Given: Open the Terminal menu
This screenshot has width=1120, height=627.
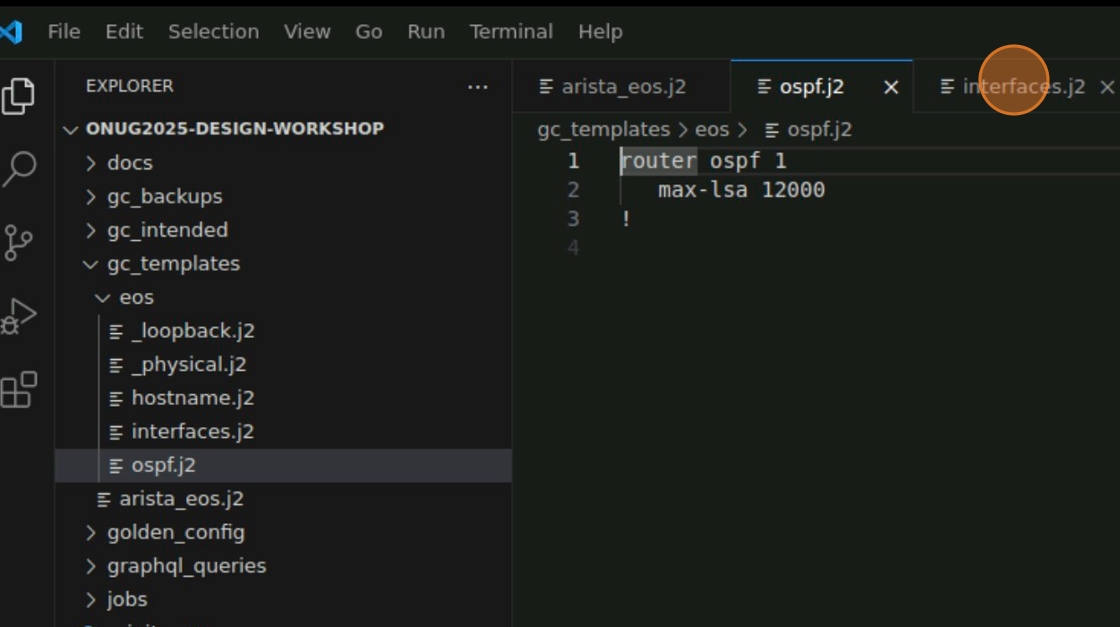Looking at the screenshot, I should click(511, 31).
